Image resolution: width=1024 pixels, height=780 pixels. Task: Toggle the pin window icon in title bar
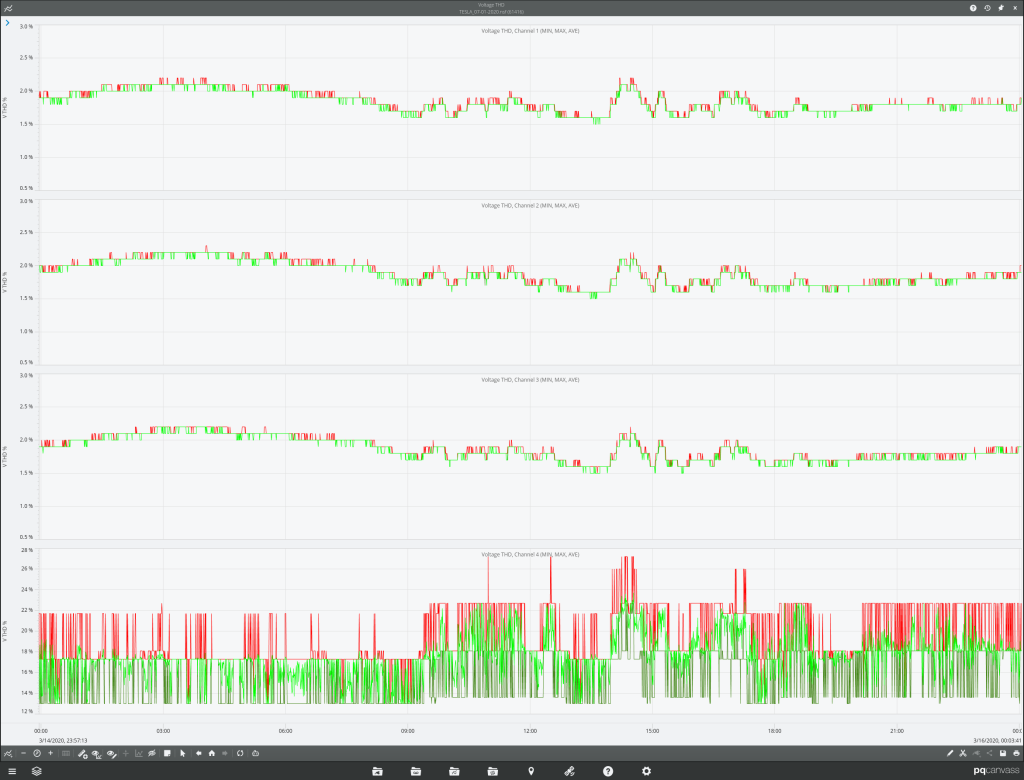1001,8
